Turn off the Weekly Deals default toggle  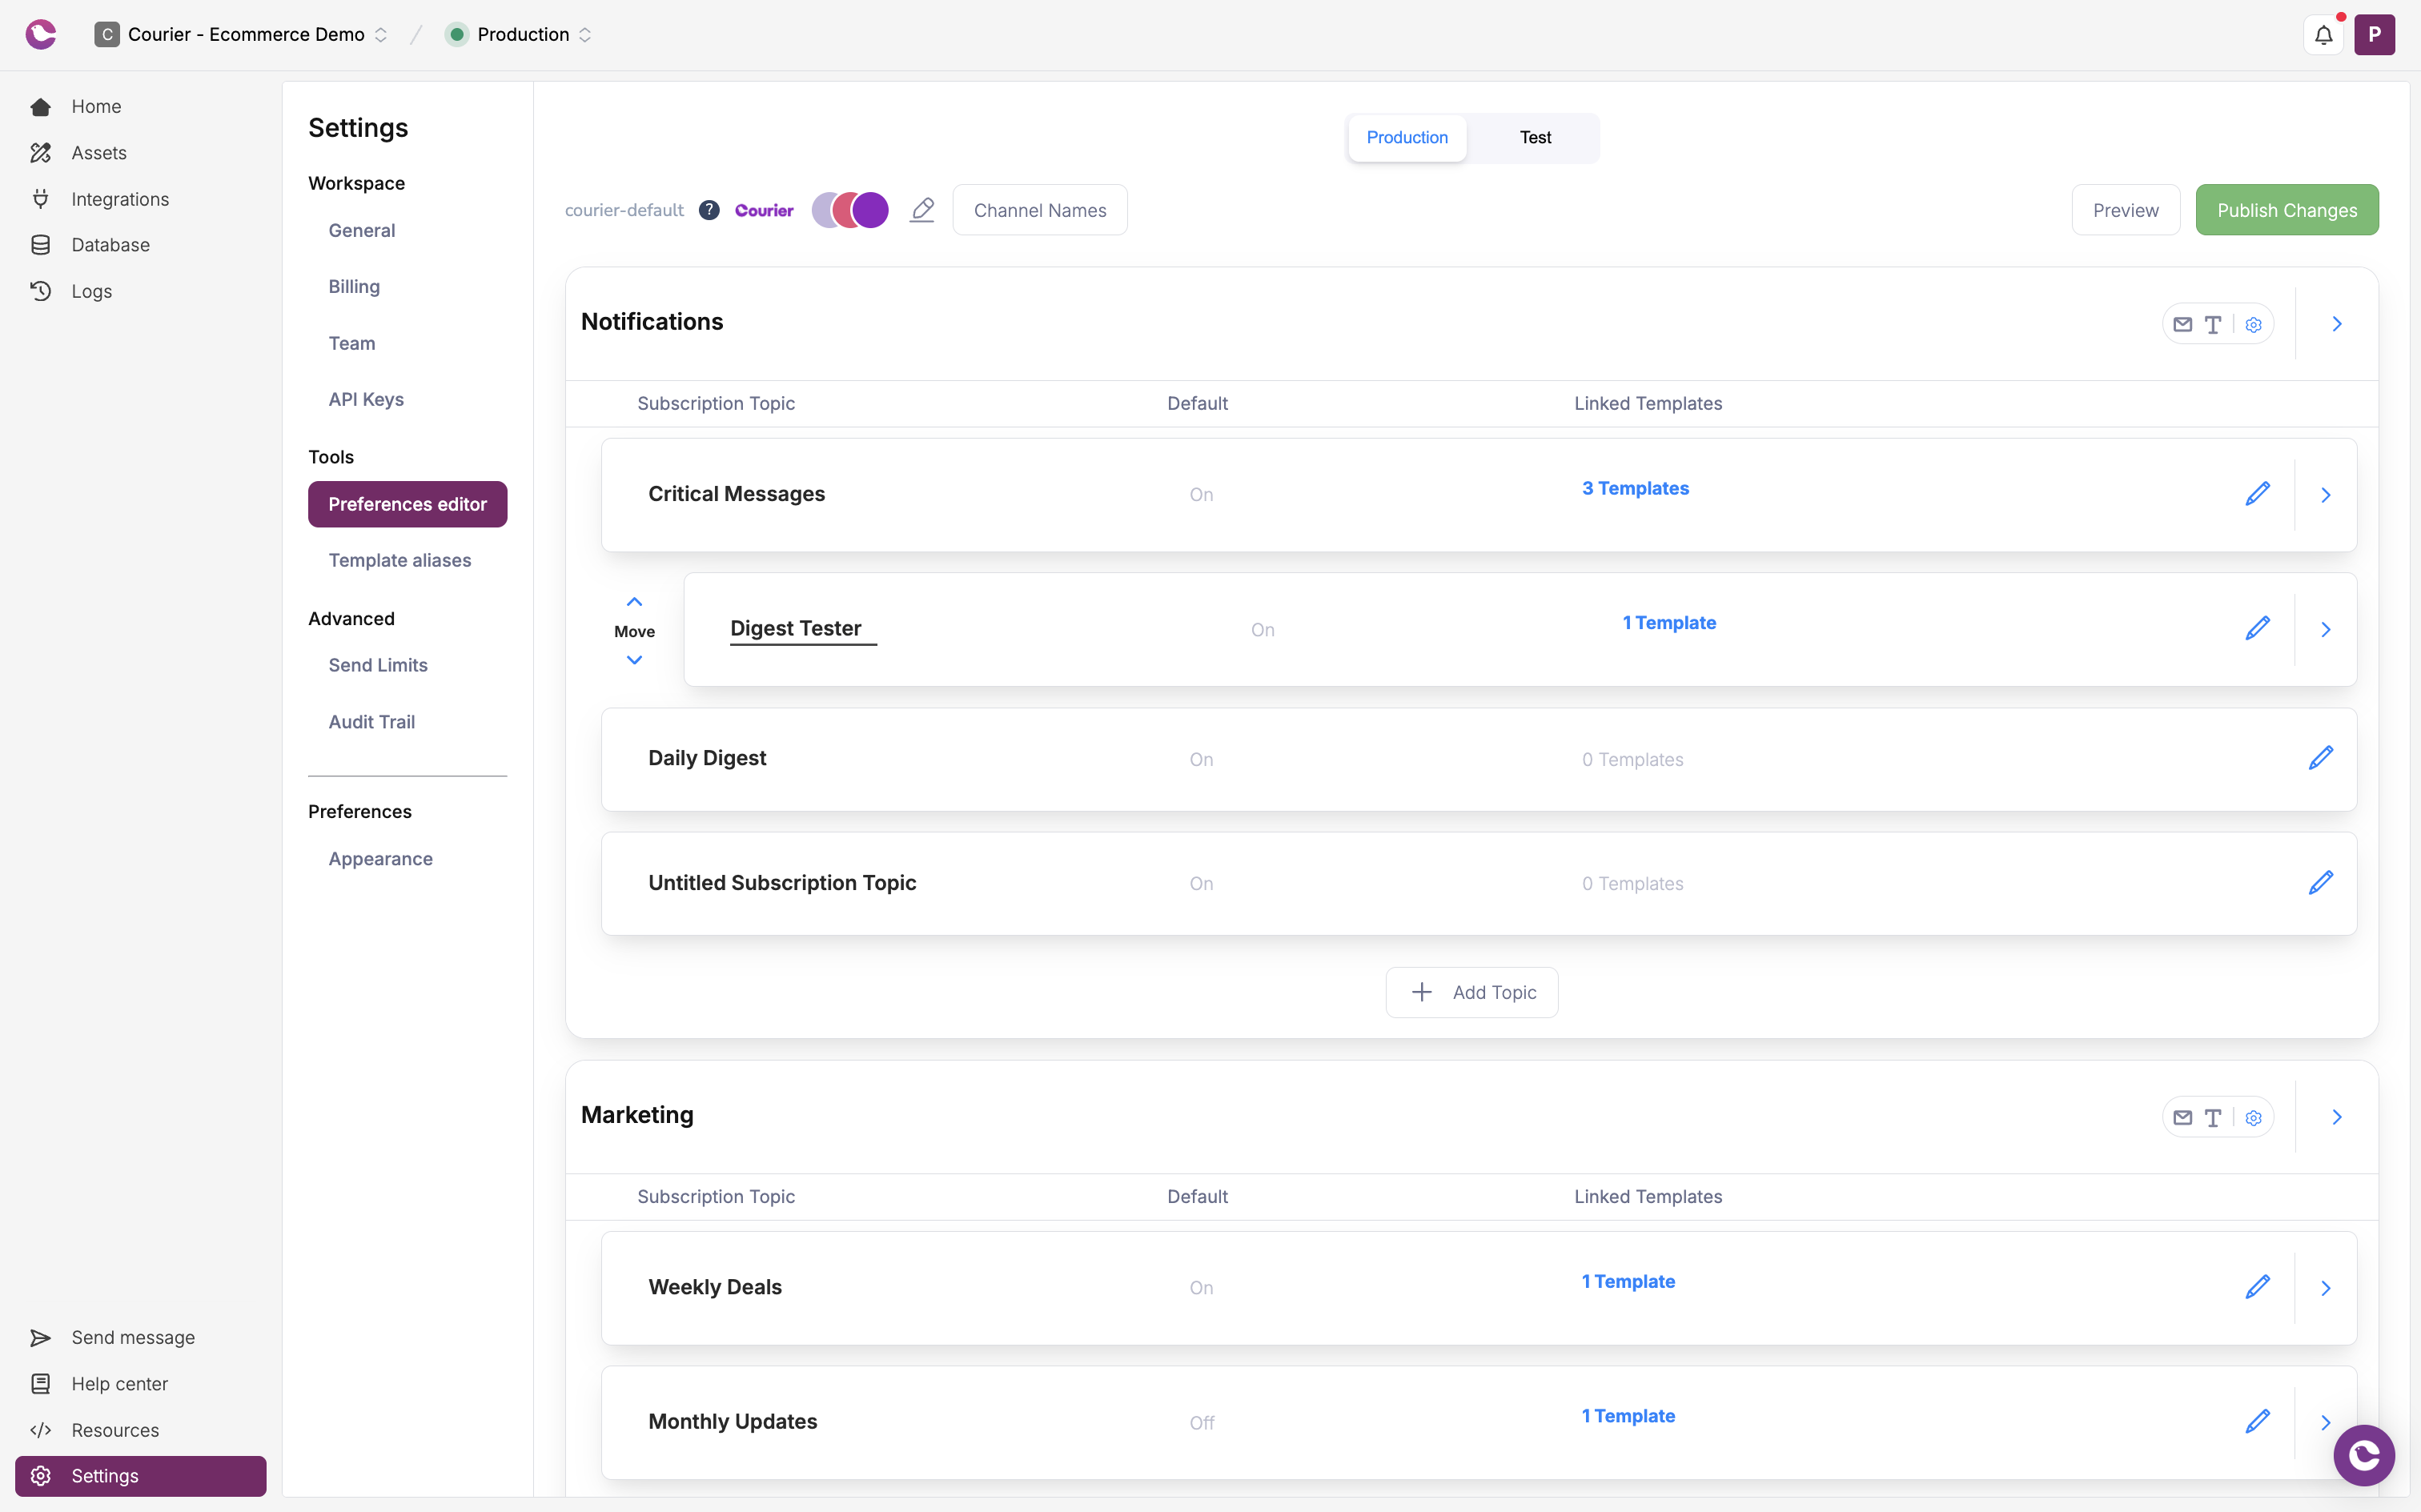pyautogui.click(x=1200, y=1288)
